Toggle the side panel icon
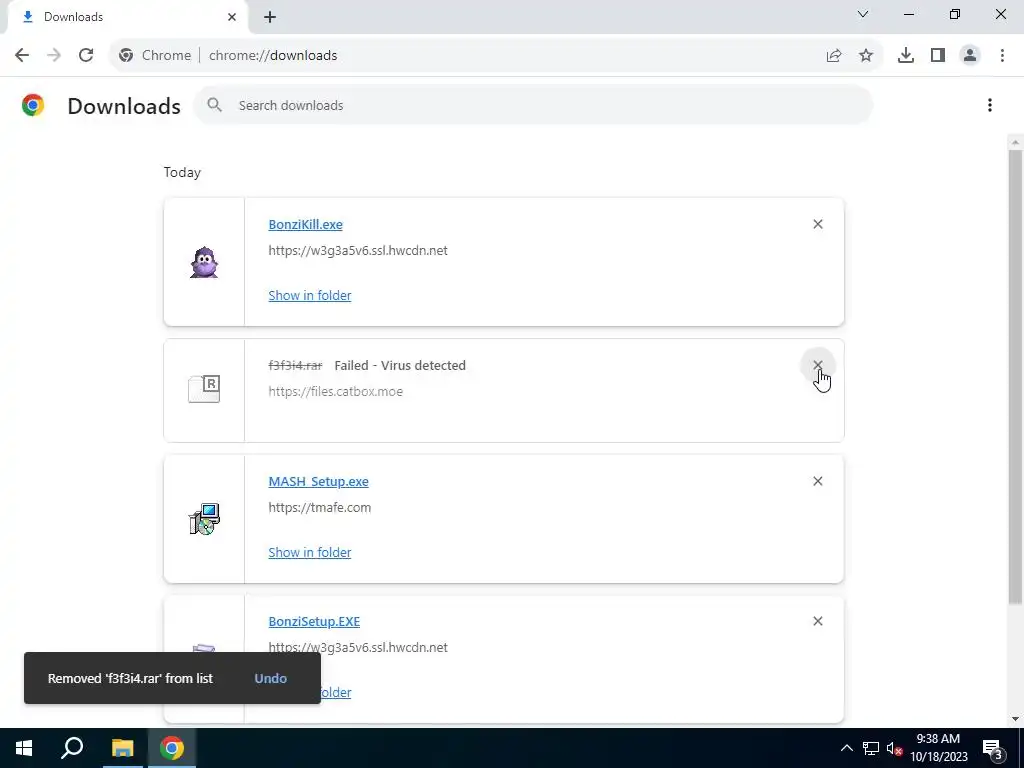 (x=938, y=56)
